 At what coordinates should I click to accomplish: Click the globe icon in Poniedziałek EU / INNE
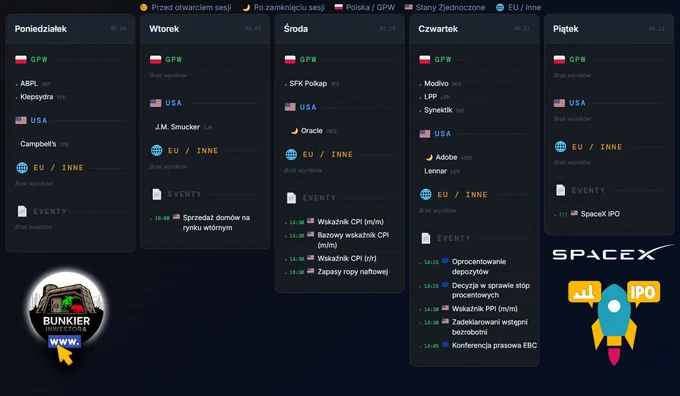pyautogui.click(x=22, y=167)
